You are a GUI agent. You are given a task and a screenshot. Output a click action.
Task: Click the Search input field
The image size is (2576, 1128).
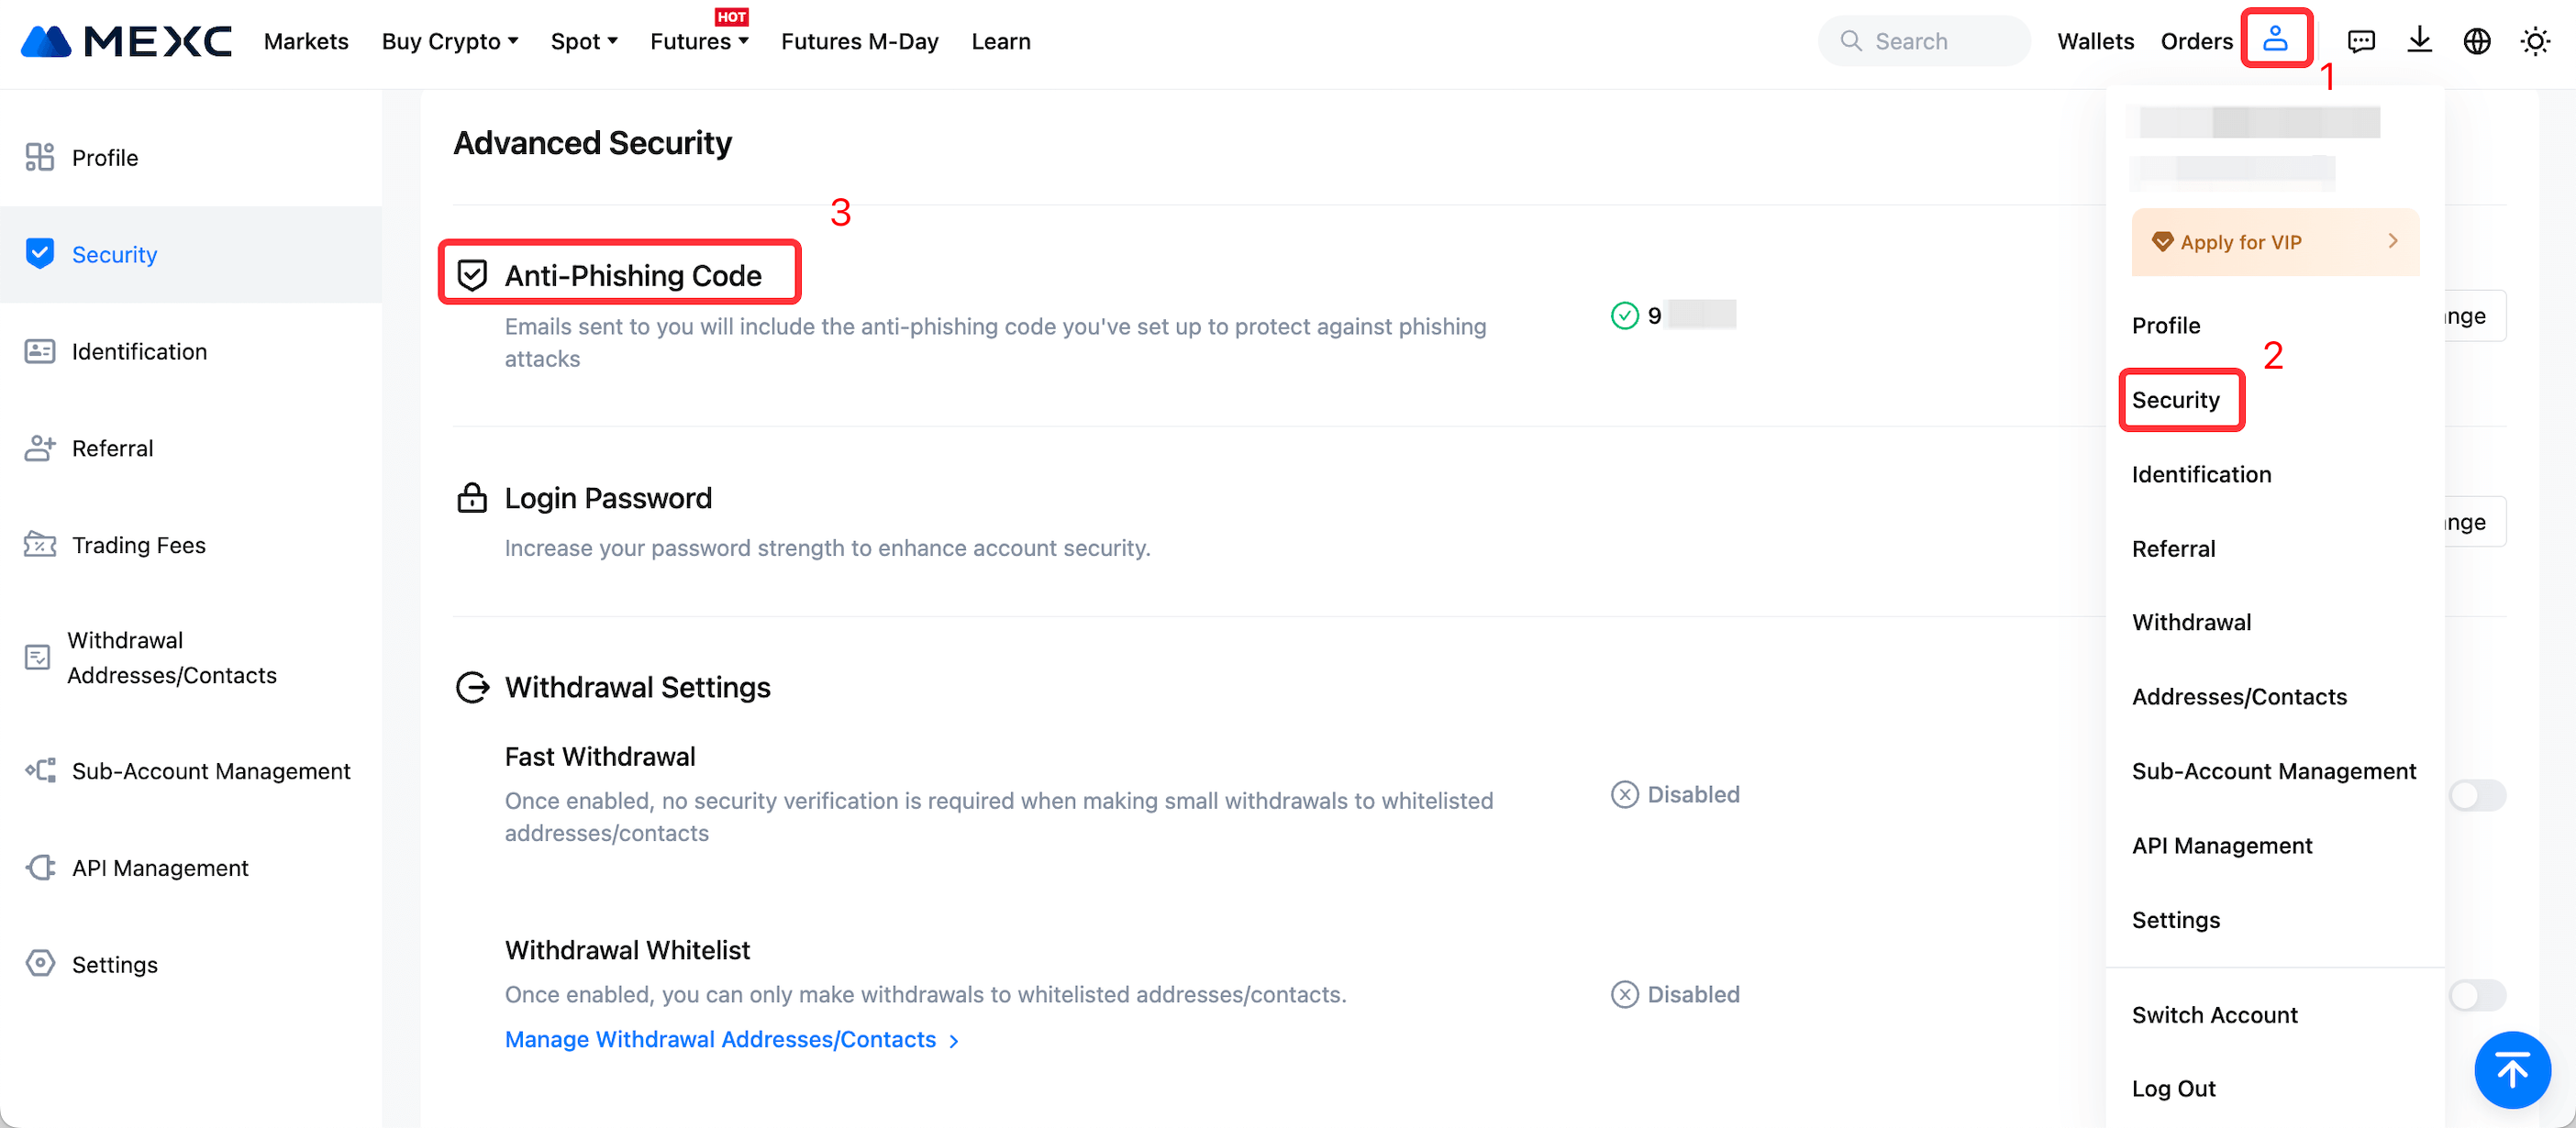tap(1924, 41)
